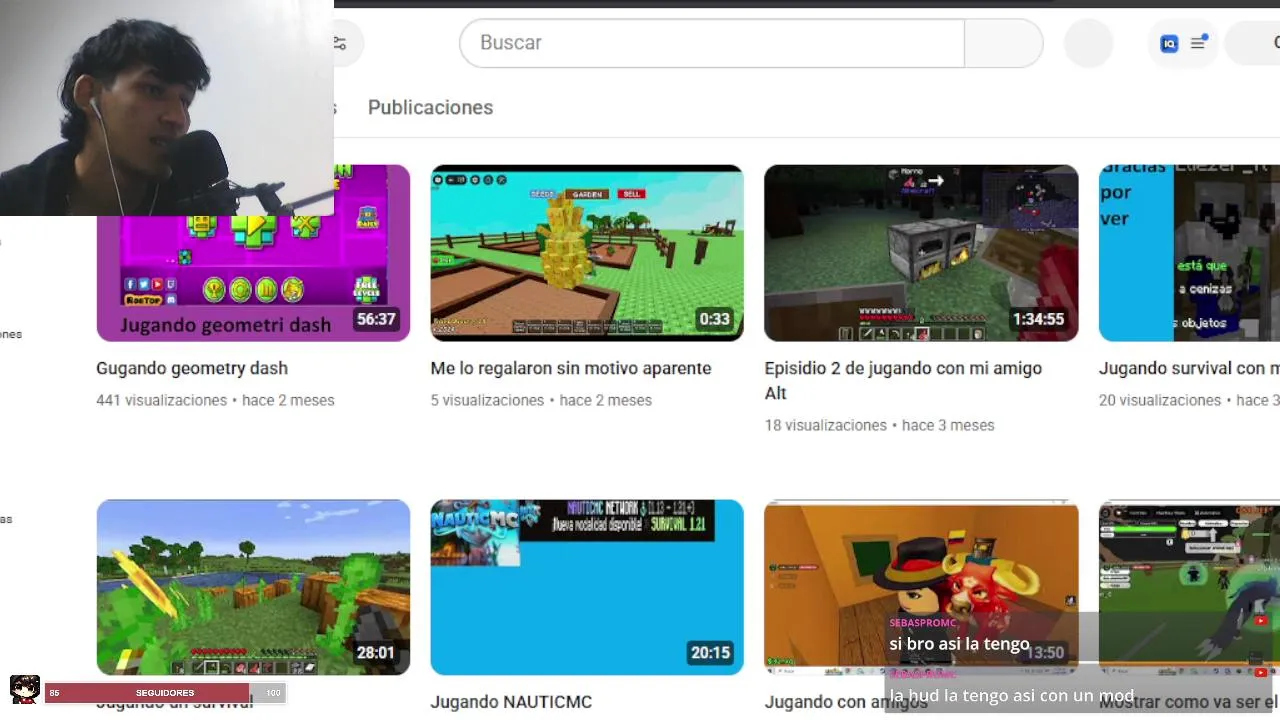
Task: Click the avatar icon beside the Seguidores bar
Action: click(25, 690)
